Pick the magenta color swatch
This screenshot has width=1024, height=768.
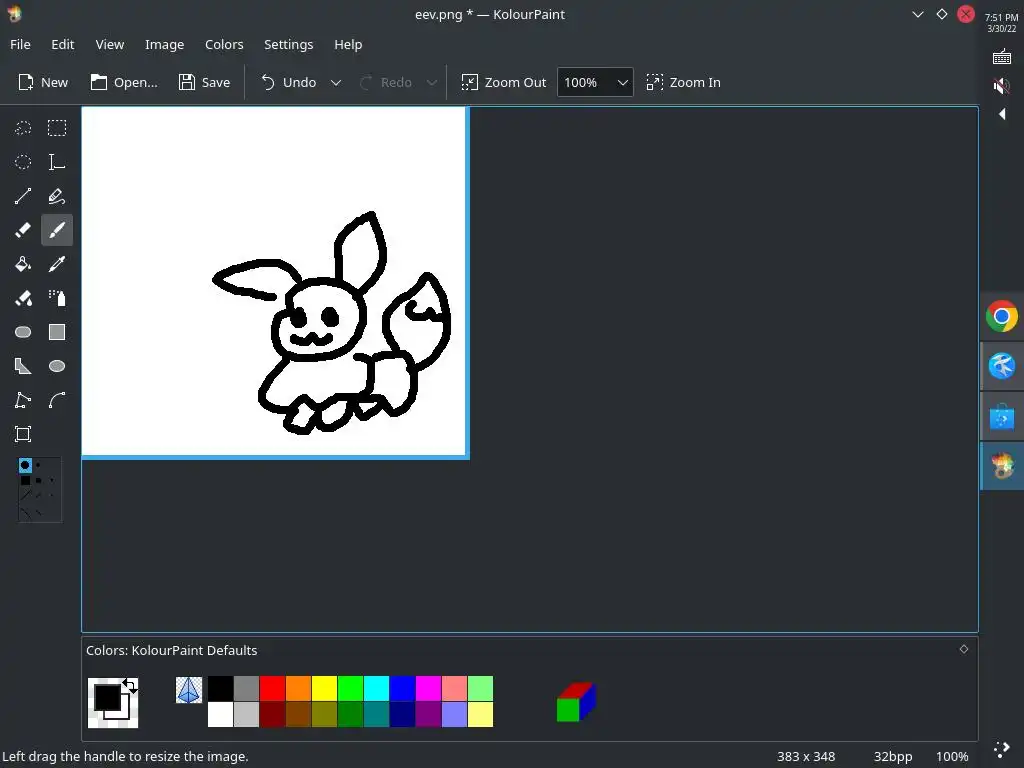428,688
